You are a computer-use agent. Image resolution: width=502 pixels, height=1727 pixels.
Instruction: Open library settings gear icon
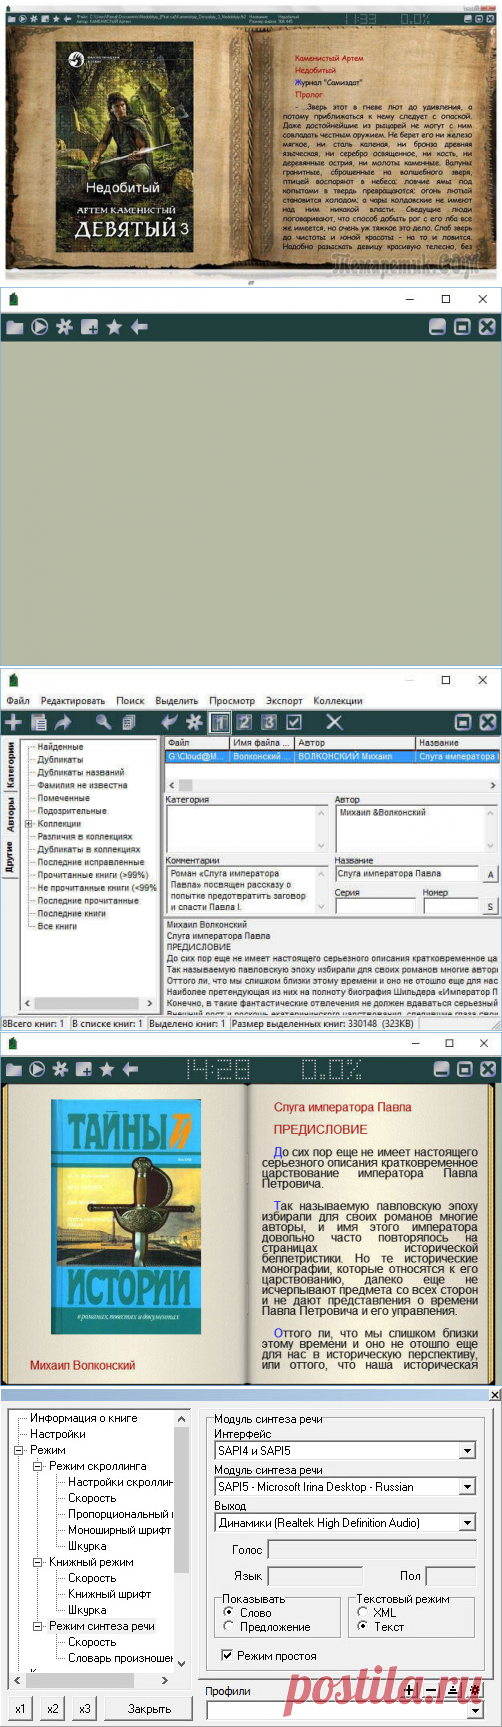(x=194, y=721)
